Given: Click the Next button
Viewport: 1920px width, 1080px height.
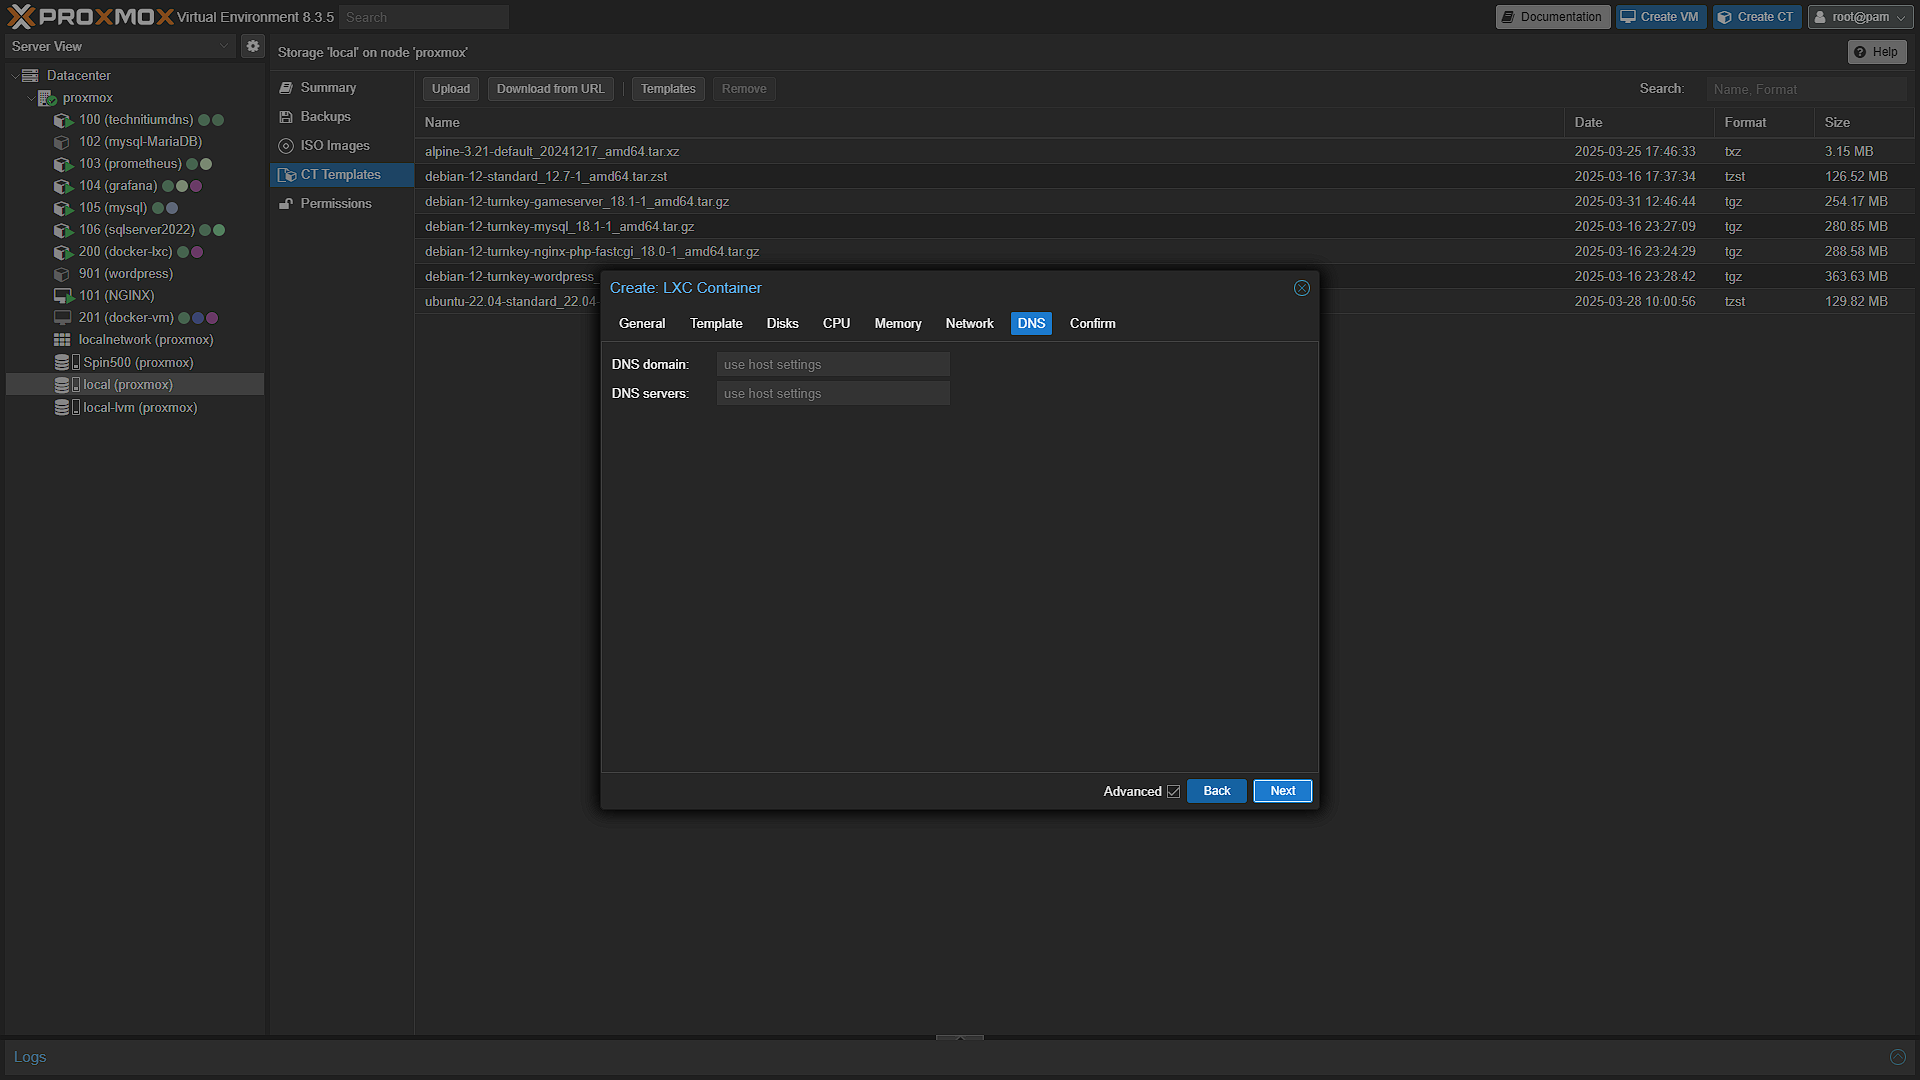Looking at the screenshot, I should (1282, 791).
